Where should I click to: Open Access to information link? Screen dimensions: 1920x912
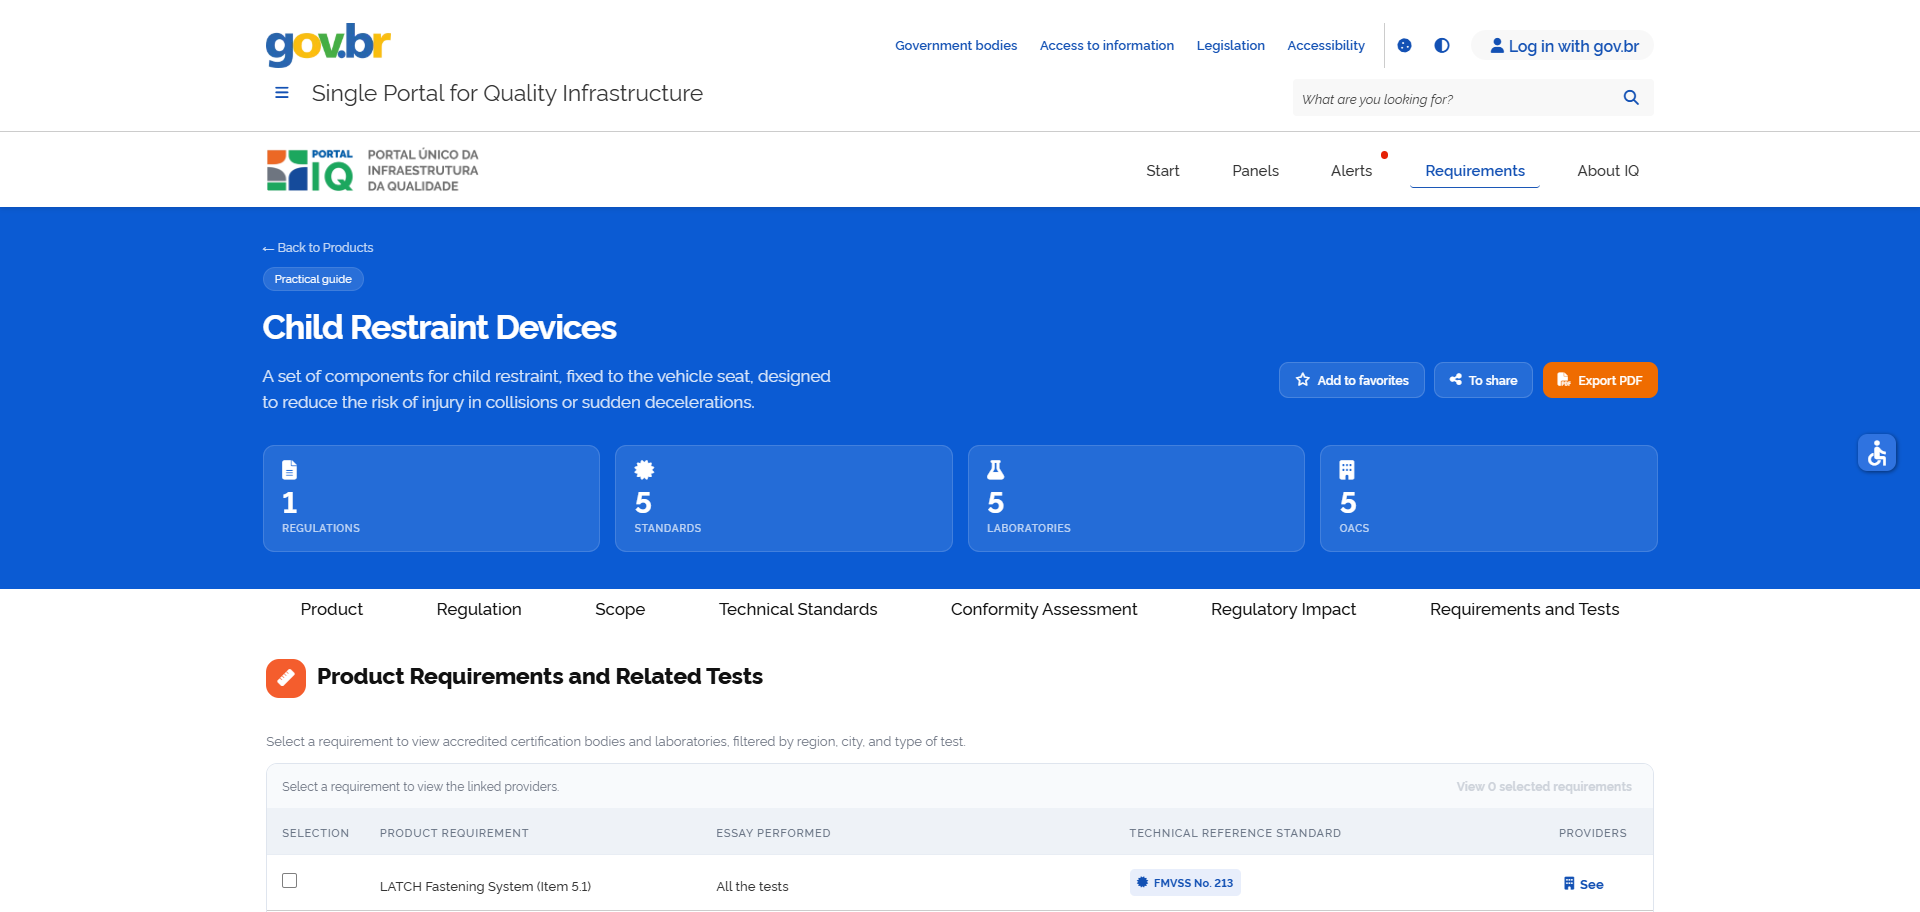tap(1107, 46)
